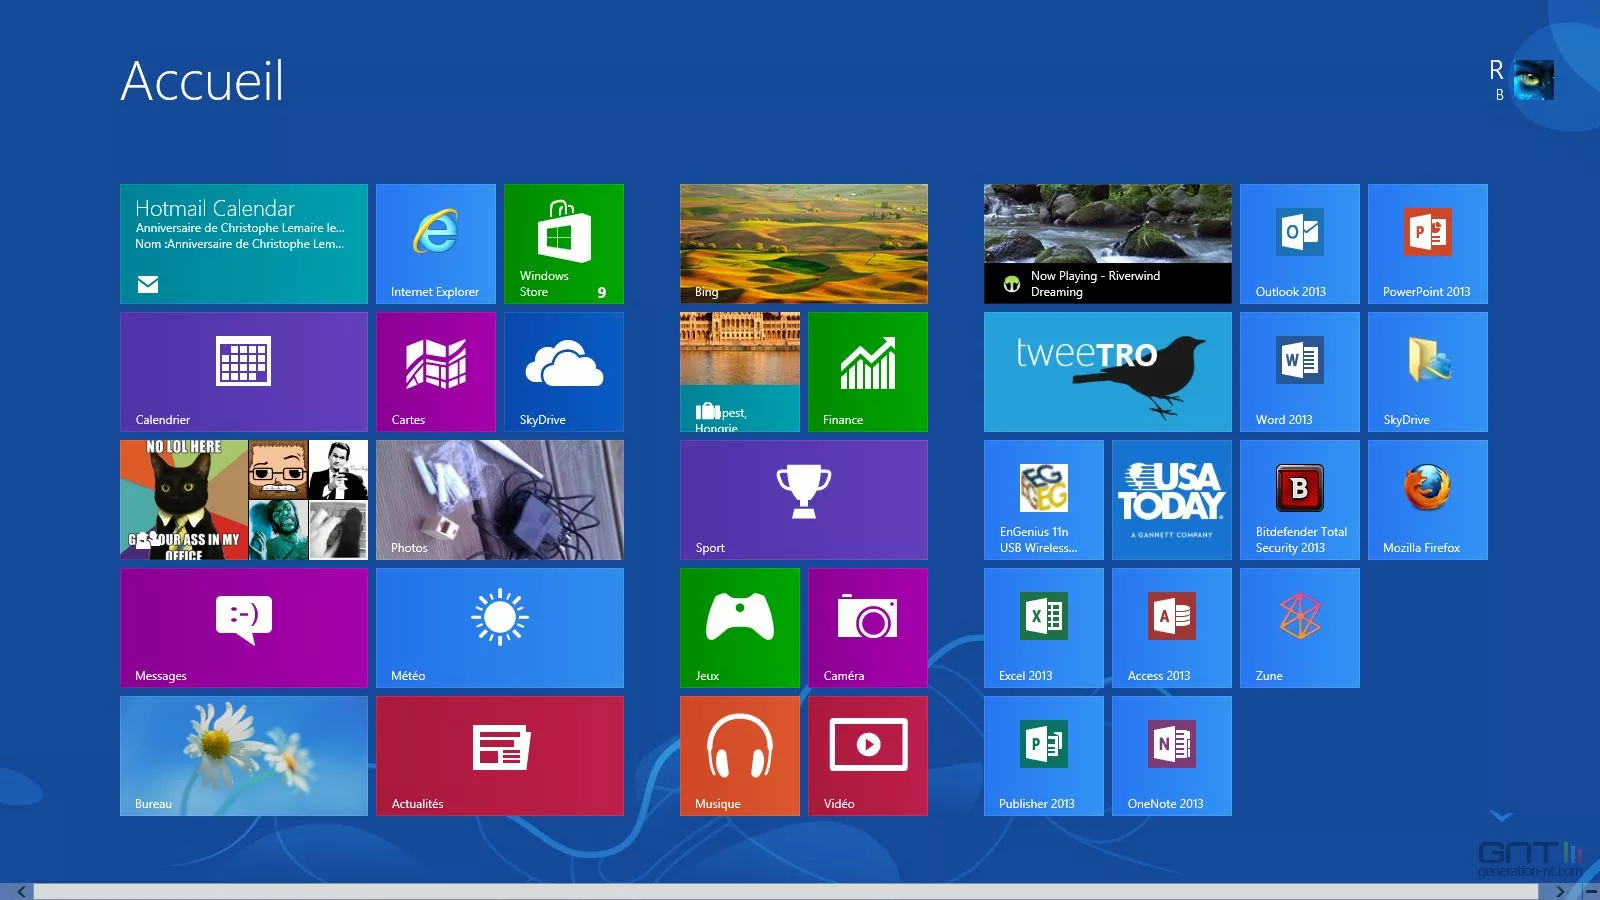Click the right scroll arrow of scrollbar
This screenshot has height=900, width=1600.
tap(1560, 891)
